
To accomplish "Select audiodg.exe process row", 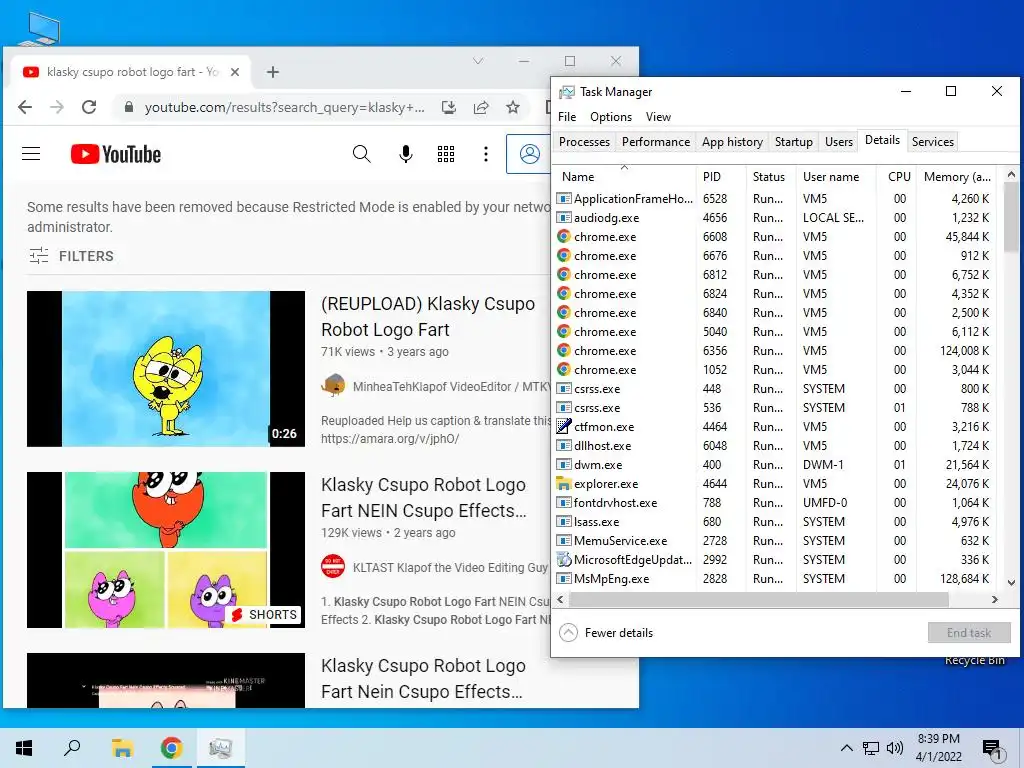I will coord(777,217).
